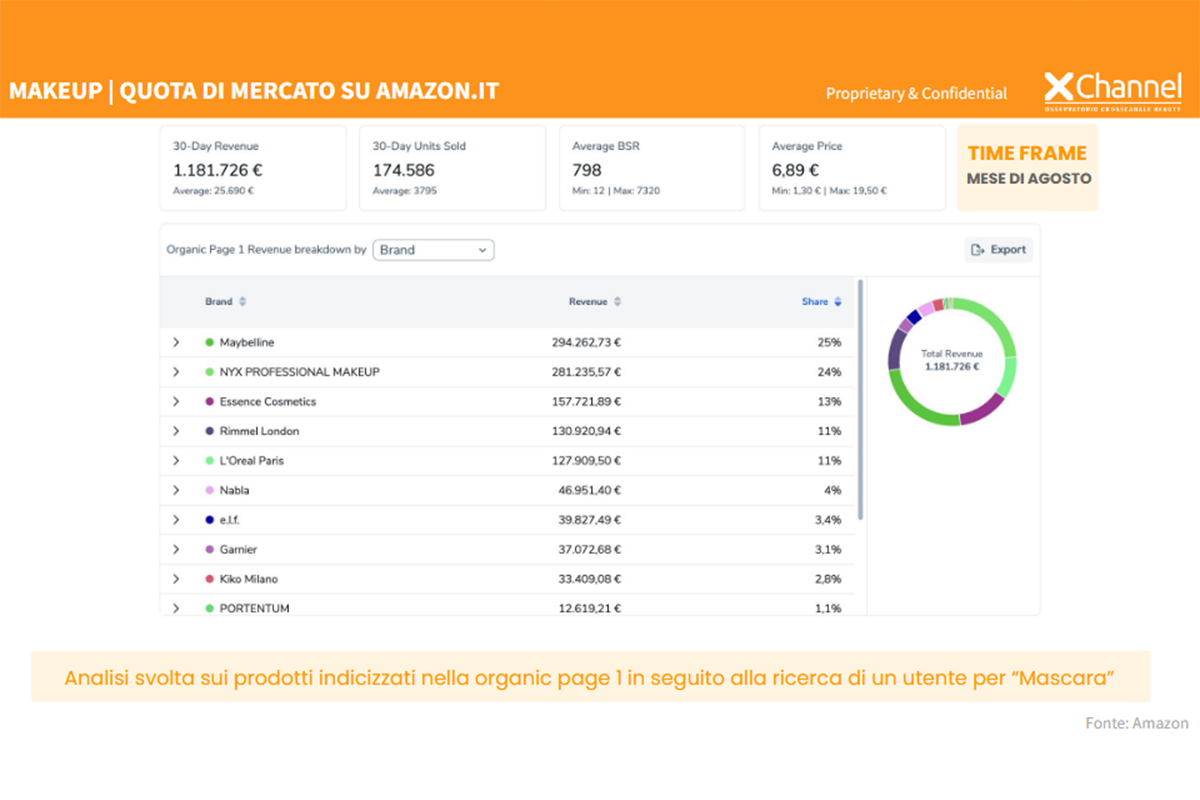This screenshot has height=800, width=1200.
Task: Click the Average Price card
Action: [852, 168]
